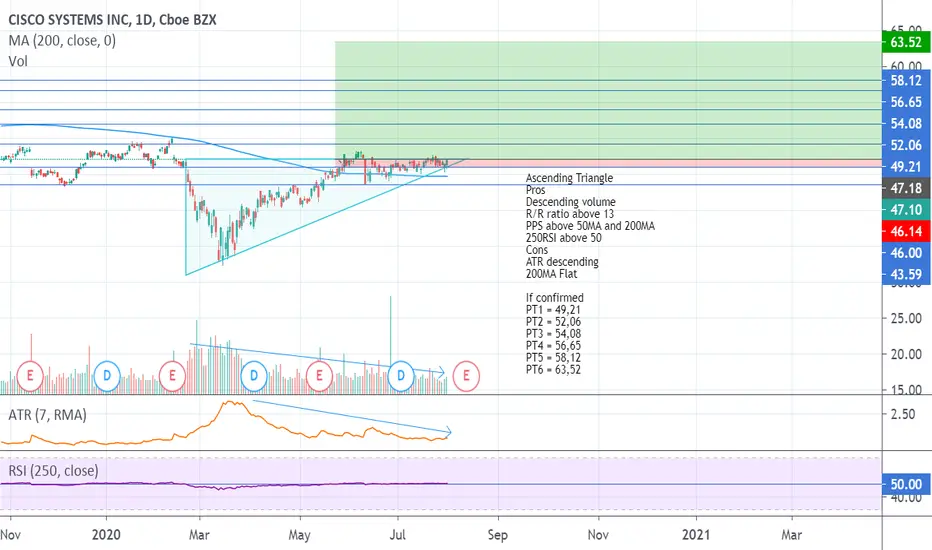This screenshot has height=550, width=932.
Task: Click the 46.00 price level label
Action: pyautogui.click(x=906, y=253)
